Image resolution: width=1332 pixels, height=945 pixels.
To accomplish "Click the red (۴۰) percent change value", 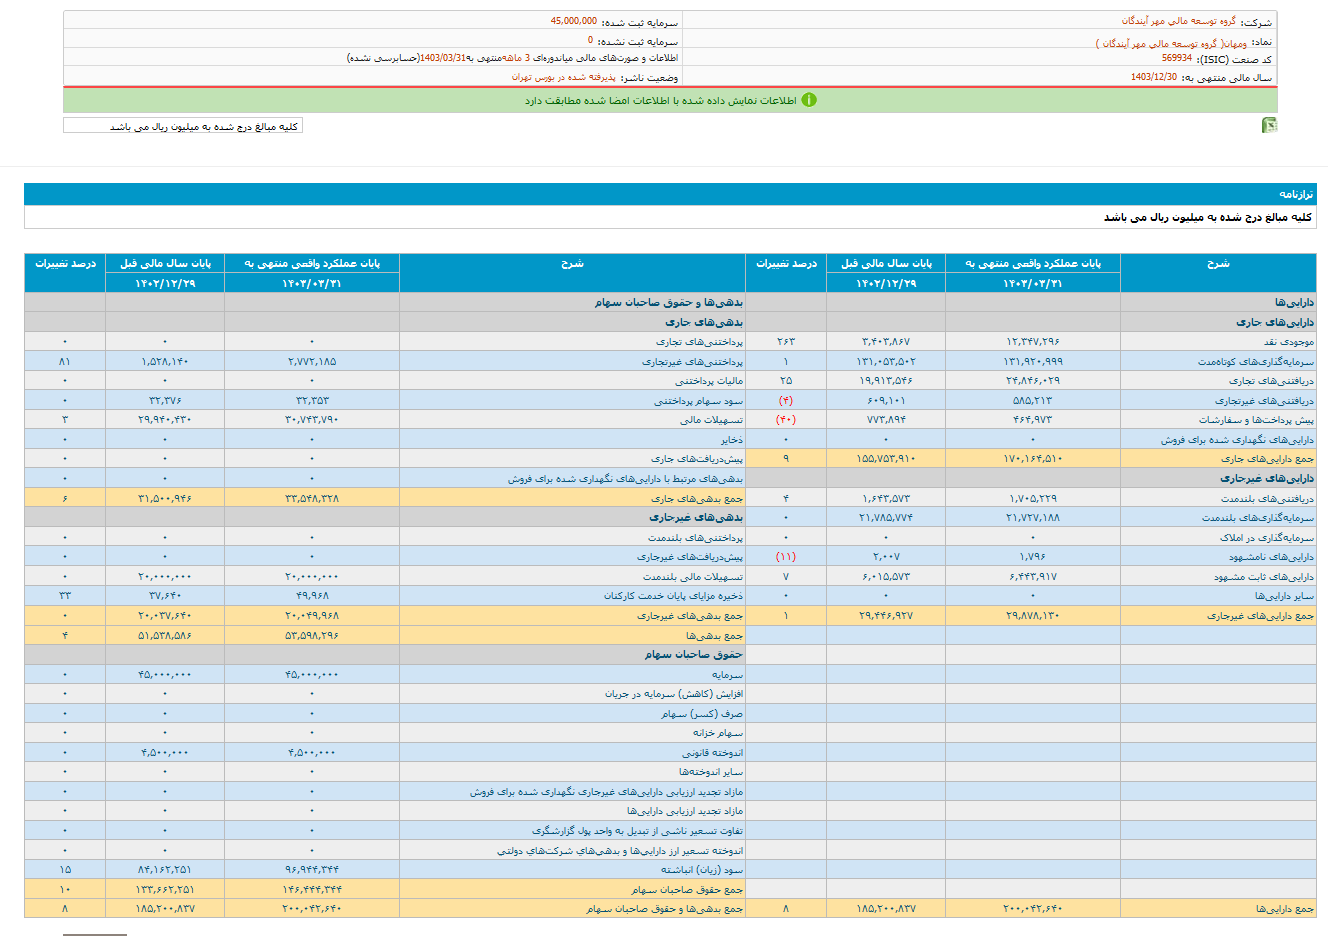I will tap(785, 420).
